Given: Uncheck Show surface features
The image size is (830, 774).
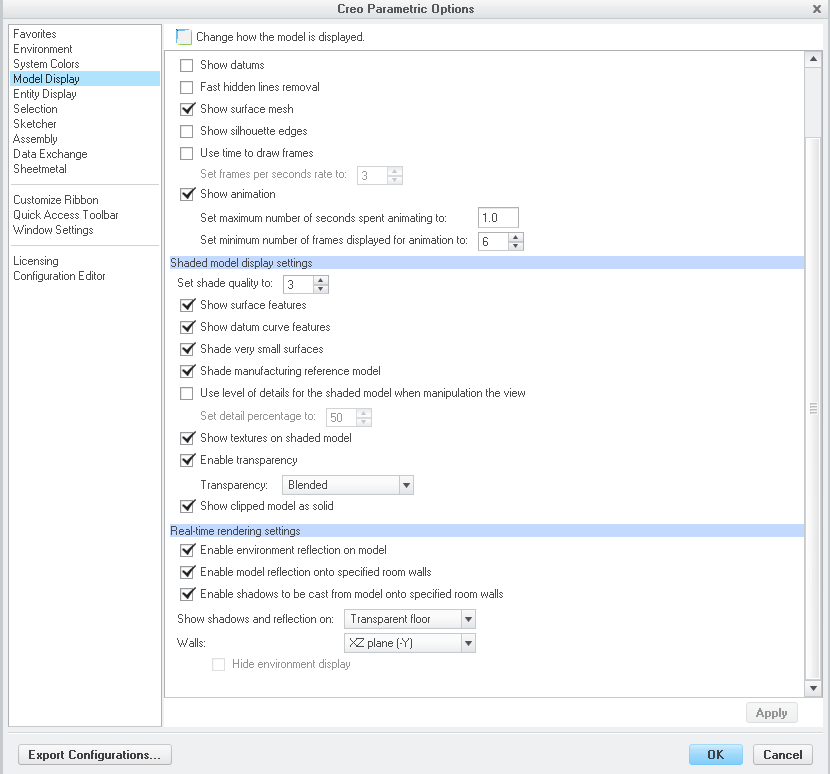Looking at the screenshot, I should pos(186,305).
